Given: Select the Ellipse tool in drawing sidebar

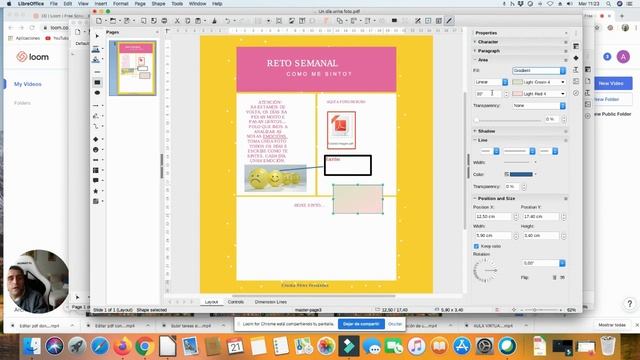Looking at the screenshot, I should coord(97,93).
